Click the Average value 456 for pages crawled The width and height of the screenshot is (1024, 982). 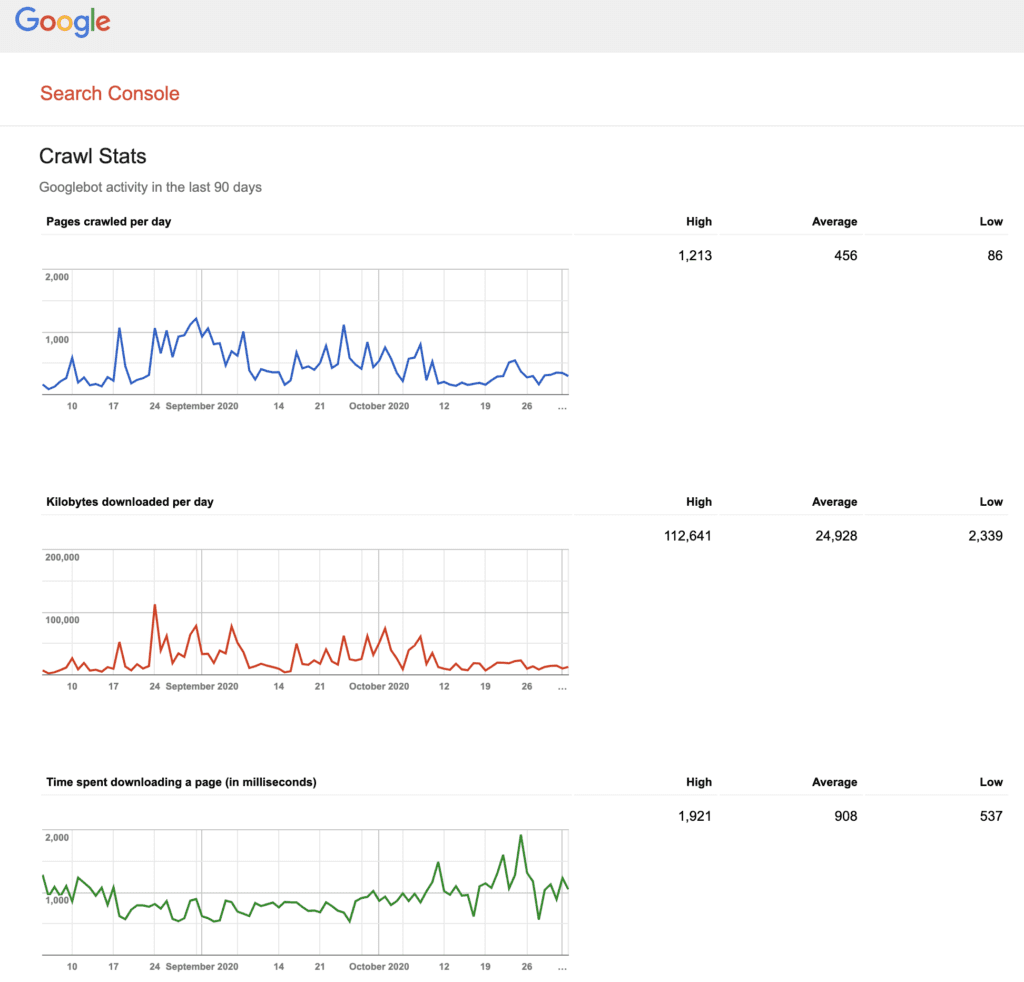pos(842,255)
